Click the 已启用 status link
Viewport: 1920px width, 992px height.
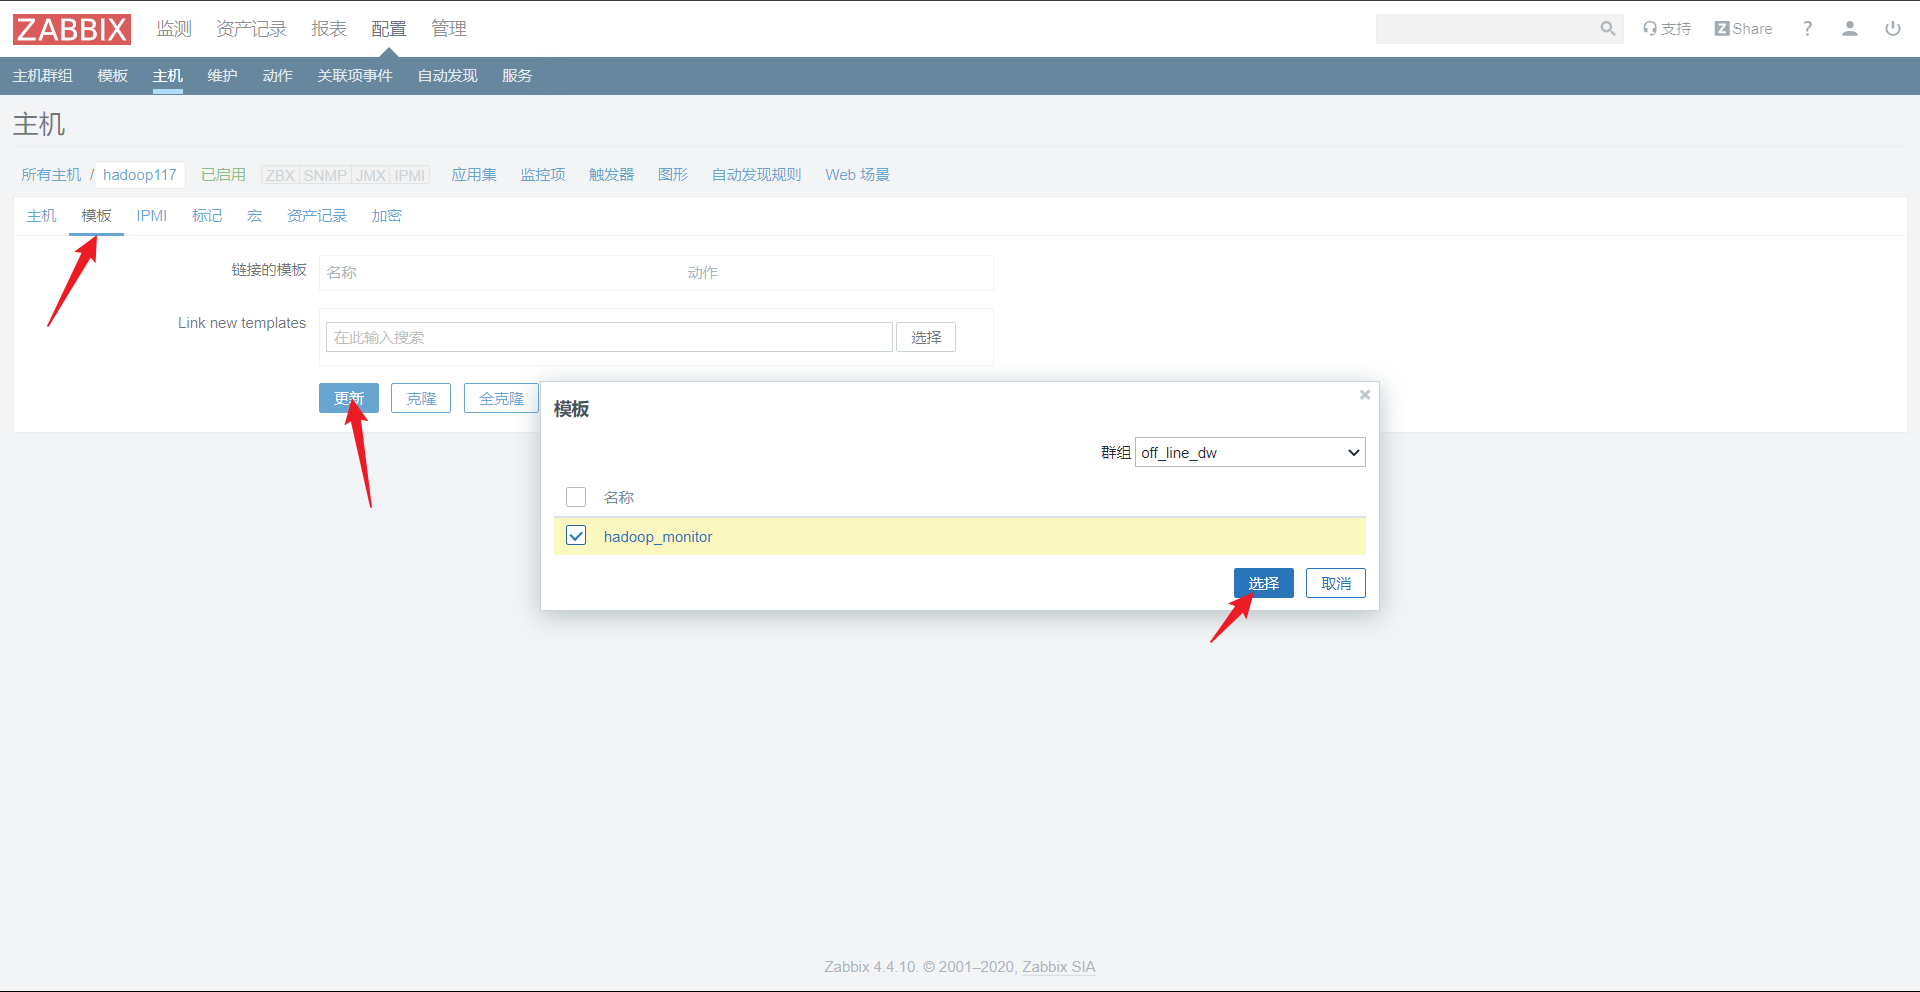pos(223,175)
